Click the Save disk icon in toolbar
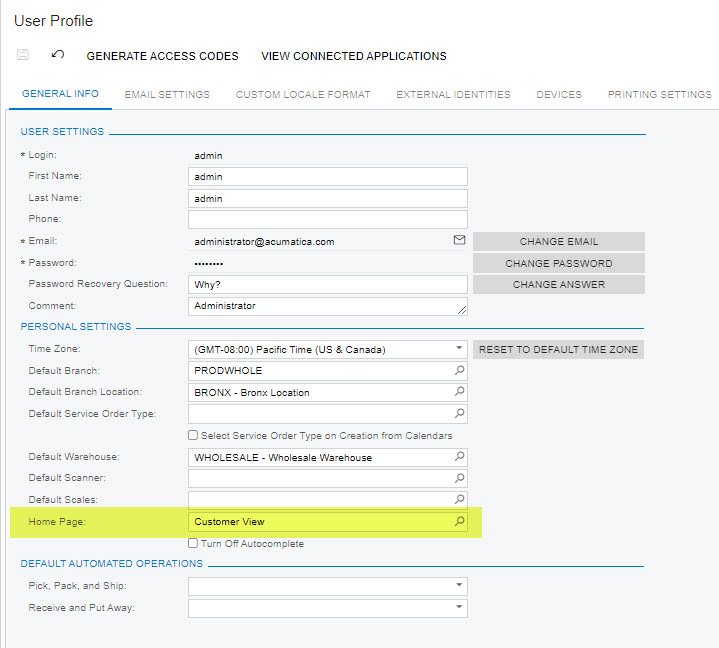The width and height of the screenshot is (719, 648). pyautogui.click(x=22, y=55)
